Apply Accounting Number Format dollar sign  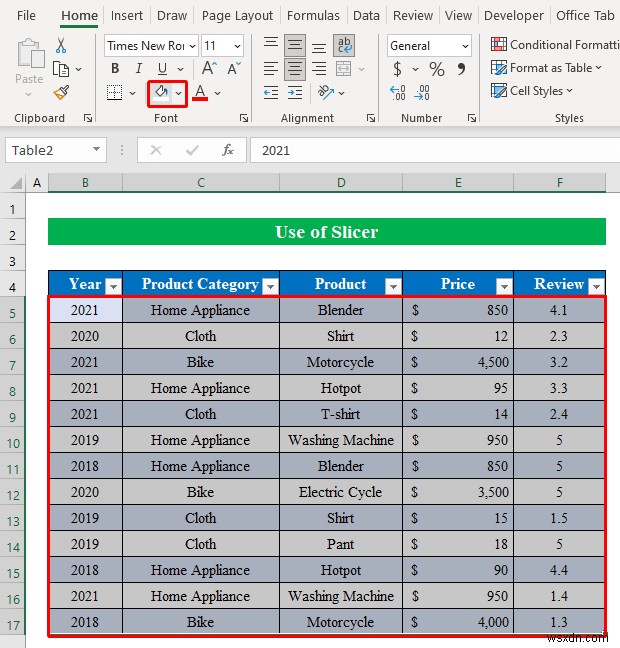(397, 69)
